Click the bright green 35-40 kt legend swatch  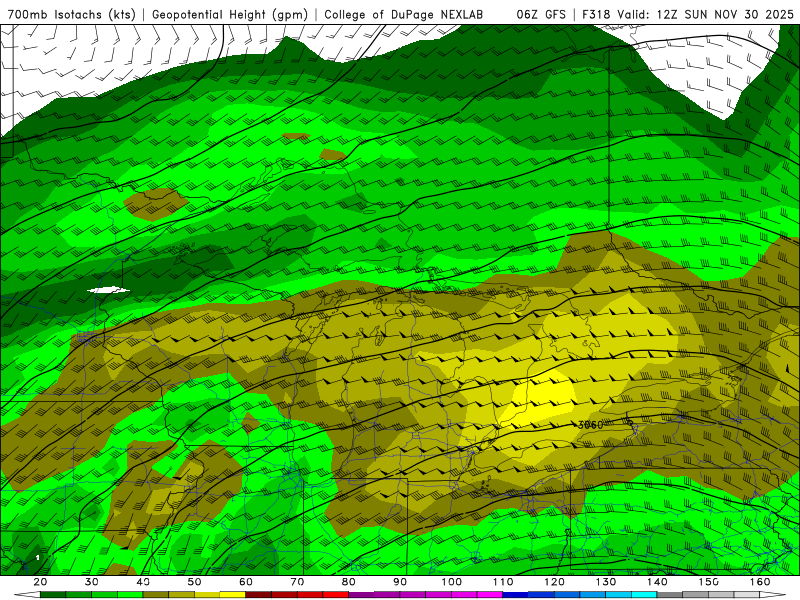point(130,595)
